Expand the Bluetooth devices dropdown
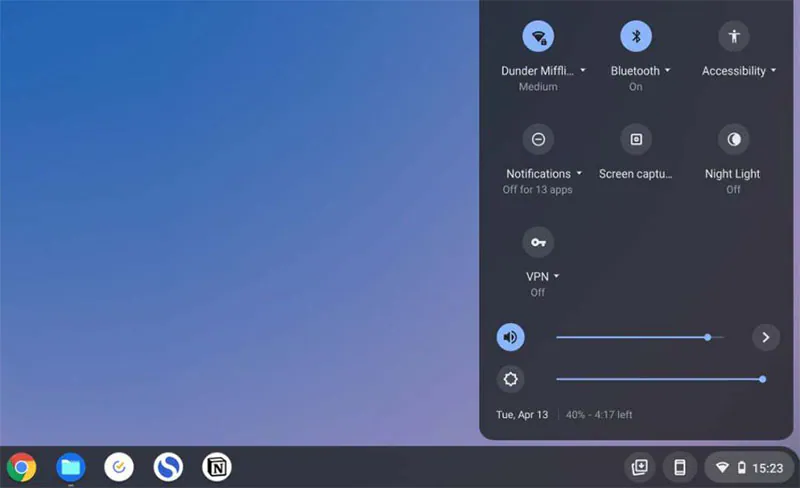Screen dimensions: 800x488 [667, 71]
